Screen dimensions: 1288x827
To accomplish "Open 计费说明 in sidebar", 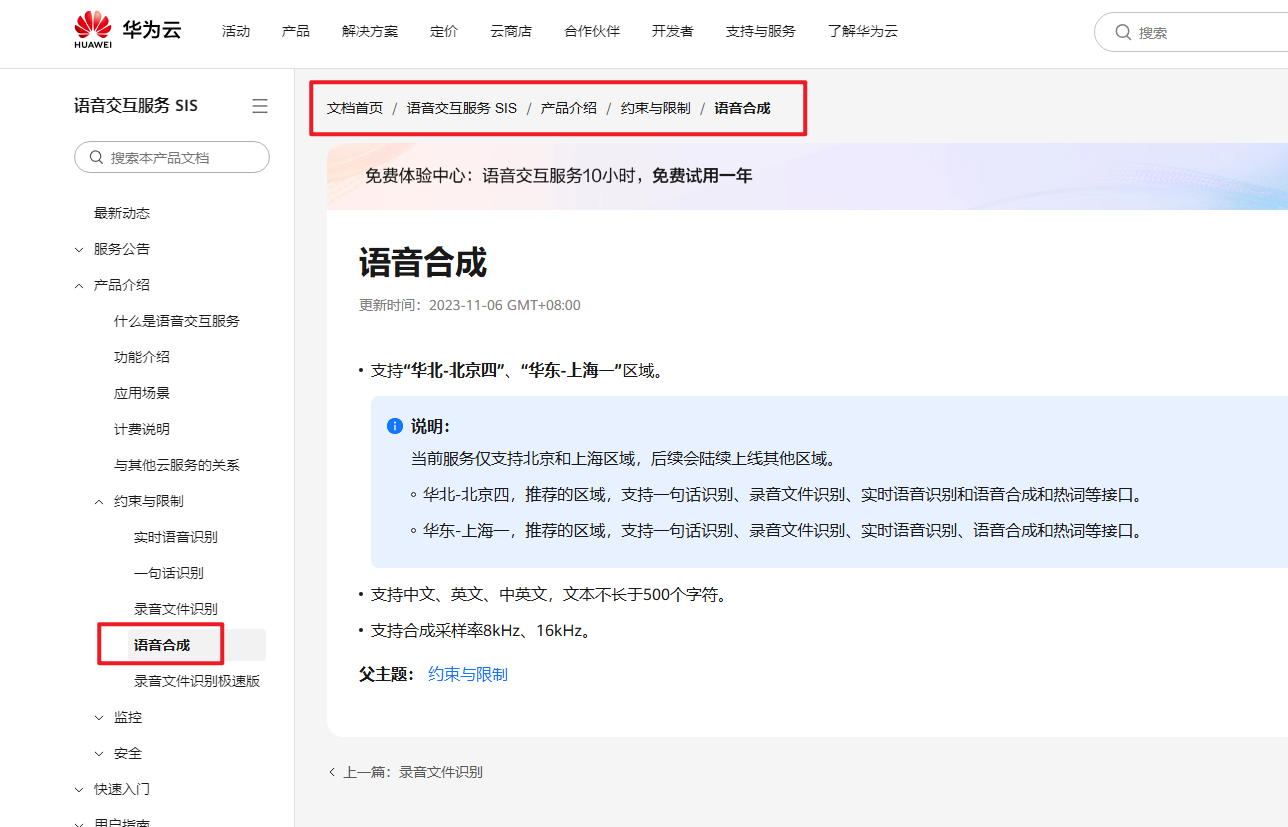I will pyautogui.click(x=142, y=429).
